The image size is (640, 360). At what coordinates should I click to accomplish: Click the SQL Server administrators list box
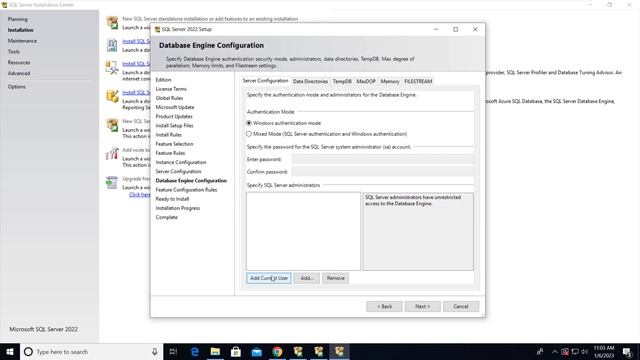coord(303,231)
